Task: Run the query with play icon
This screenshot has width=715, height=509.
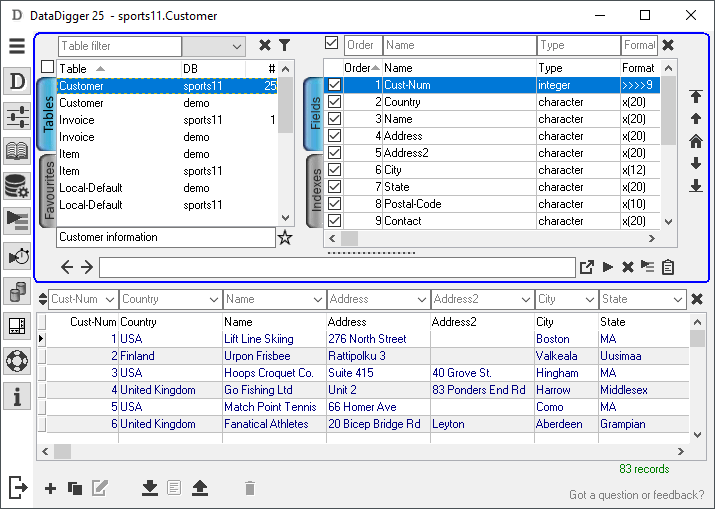Action: (x=608, y=267)
